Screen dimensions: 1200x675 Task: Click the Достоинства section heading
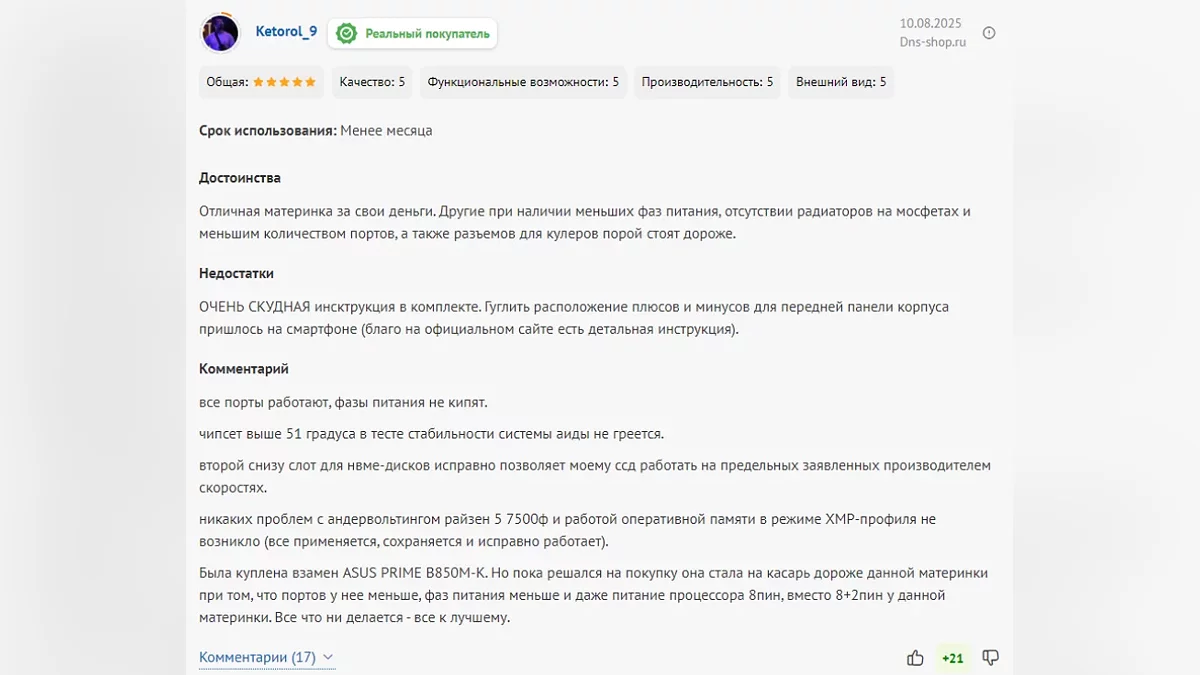[240, 178]
